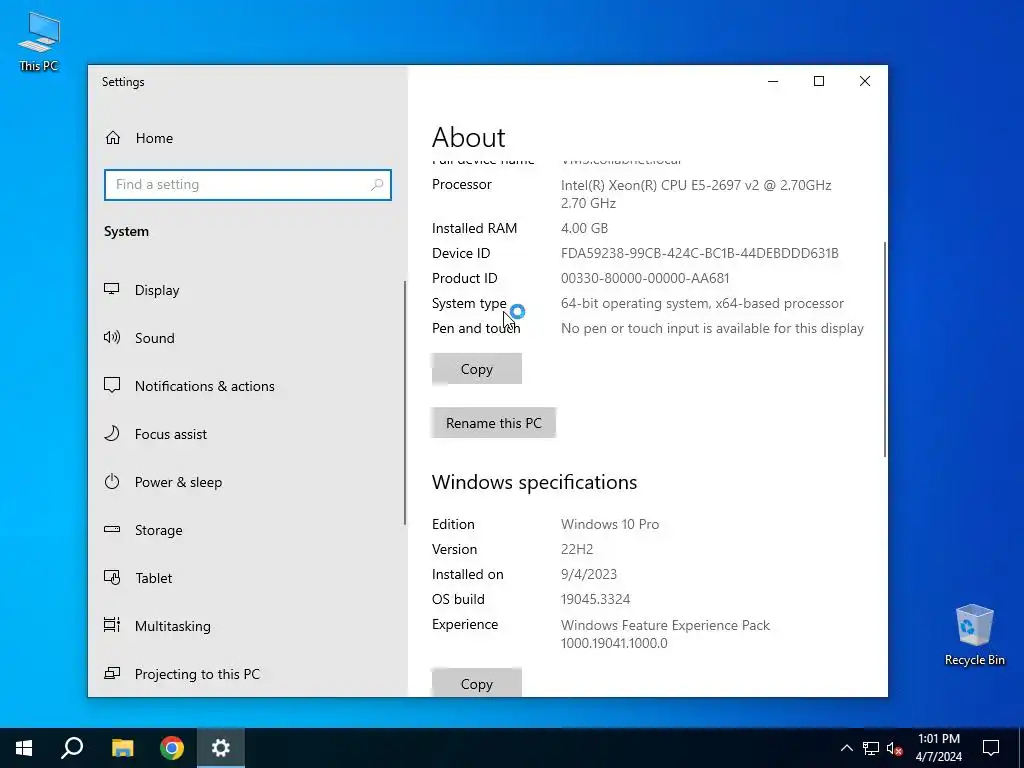Open the Display settings page
1024x768 pixels.
pyautogui.click(x=157, y=290)
